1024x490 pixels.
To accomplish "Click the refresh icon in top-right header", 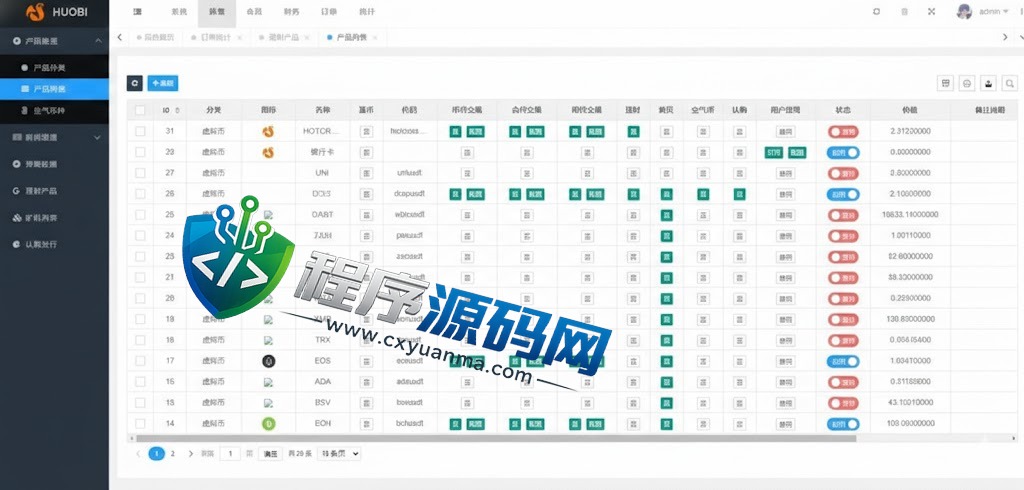I will click(x=876, y=12).
